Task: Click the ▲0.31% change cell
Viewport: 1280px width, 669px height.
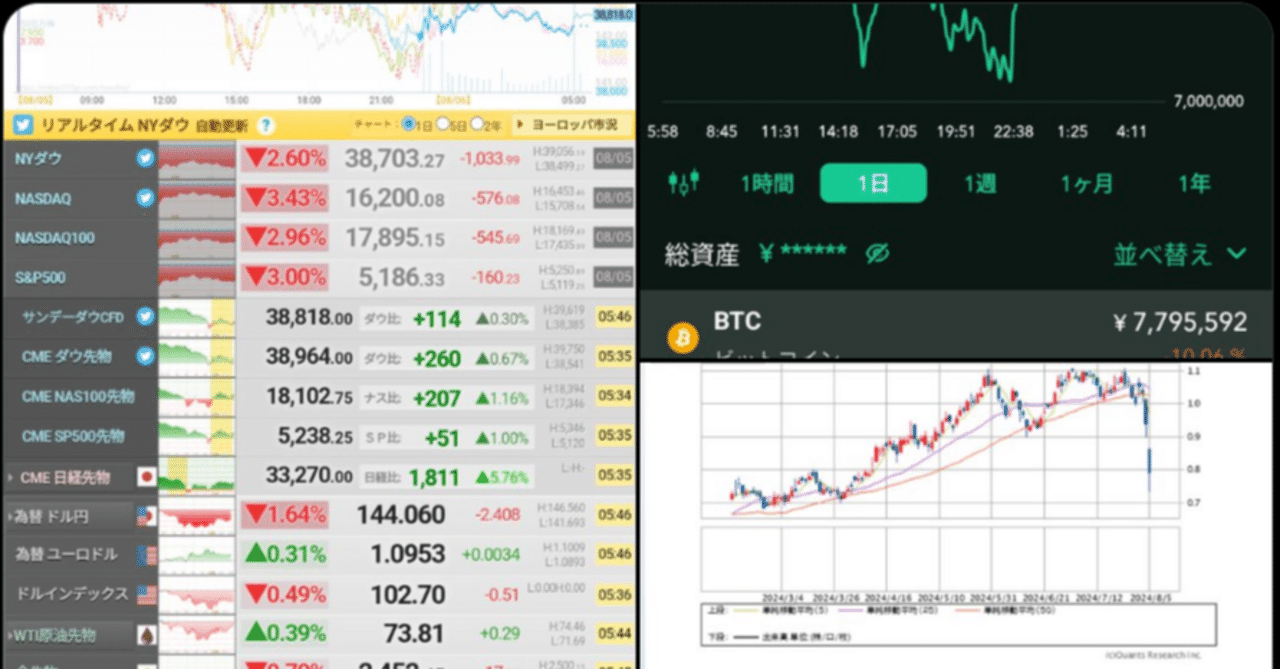Action: click(x=286, y=555)
